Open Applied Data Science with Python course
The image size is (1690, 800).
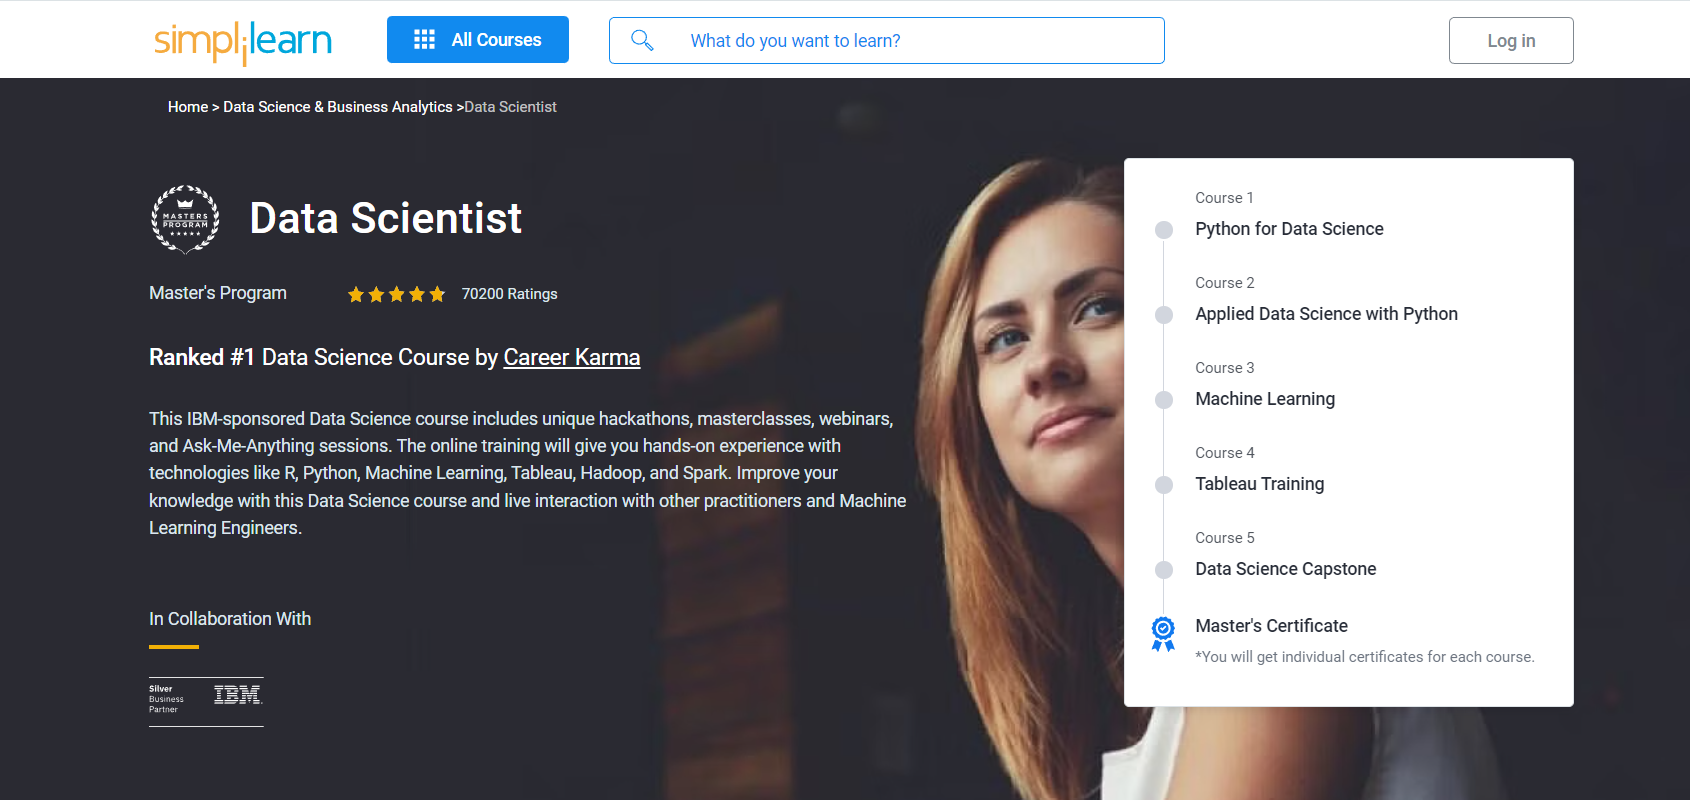point(1326,314)
